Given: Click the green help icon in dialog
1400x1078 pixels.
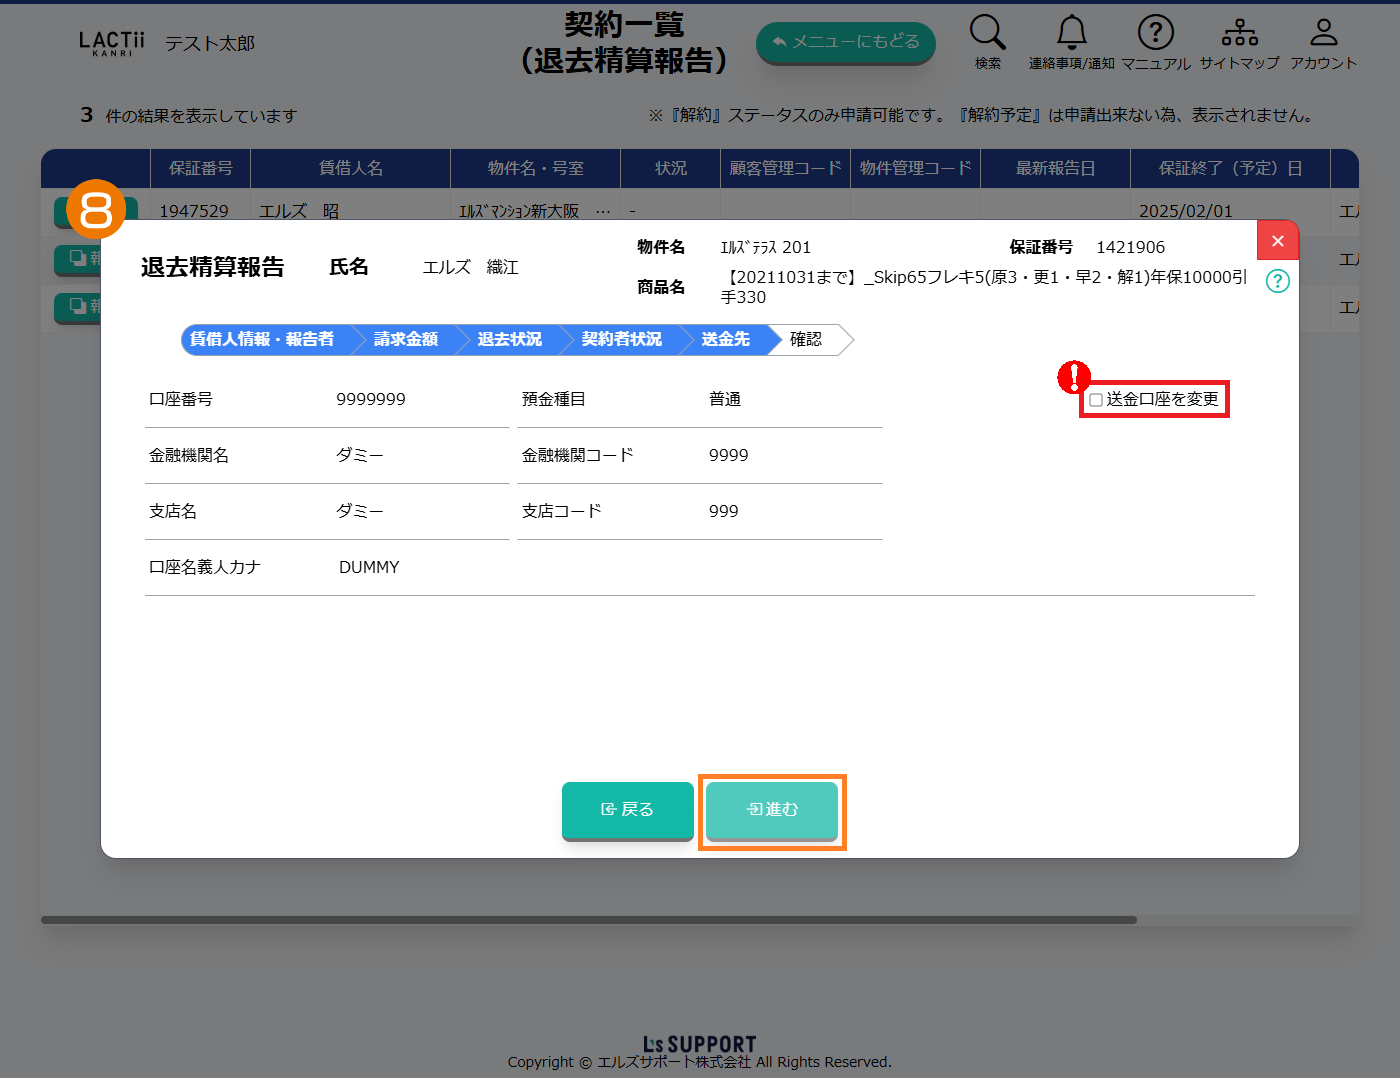Looking at the screenshot, I should coord(1277,281).
